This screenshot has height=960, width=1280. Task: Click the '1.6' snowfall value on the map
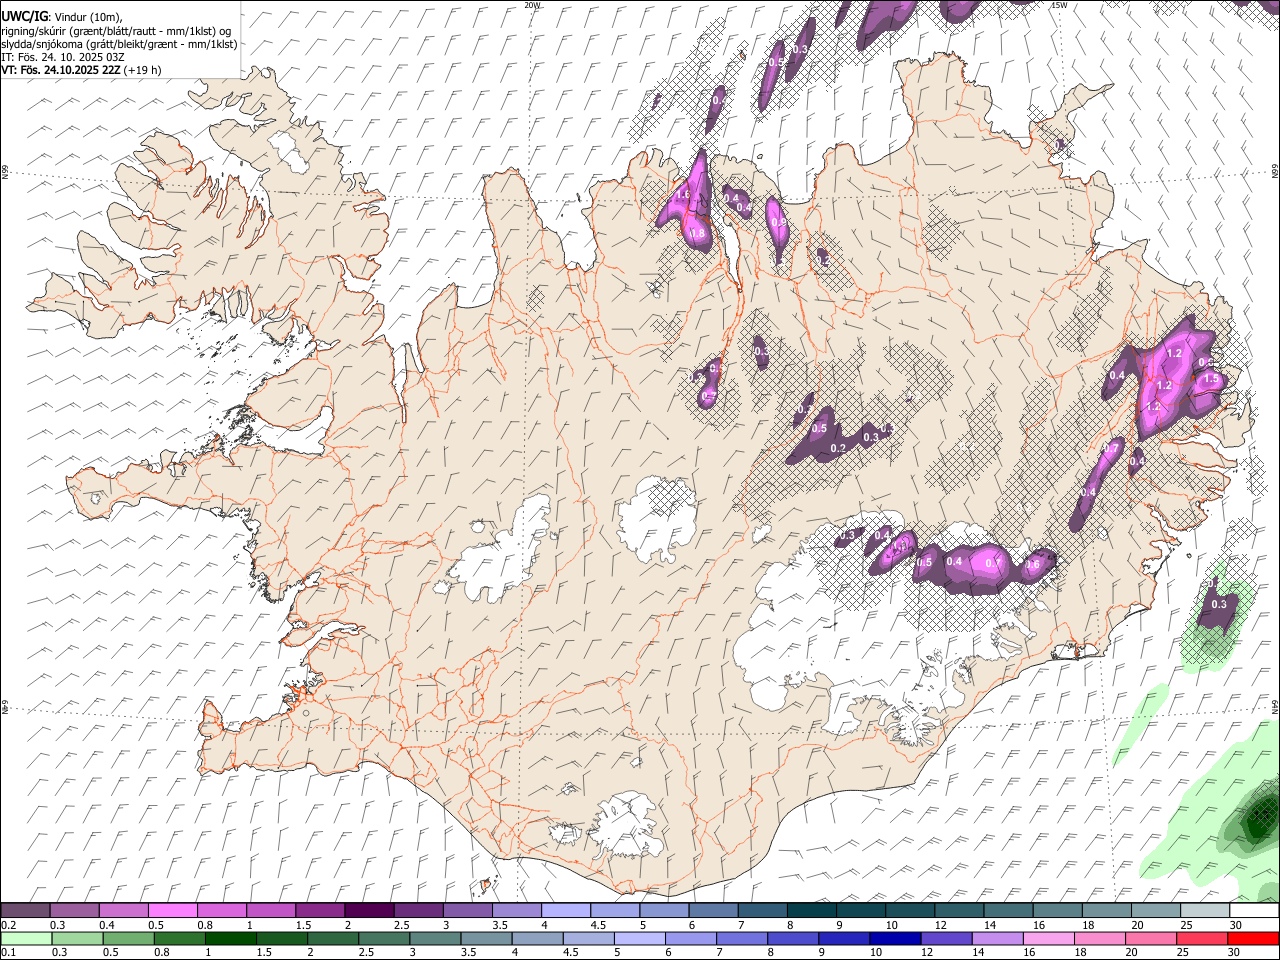point(684,194)
